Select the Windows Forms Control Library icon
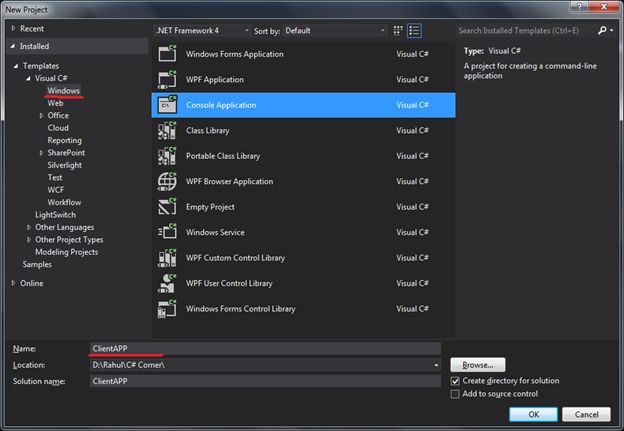This screenshot has height=431, width=624. pyautogui.click(x=167, y=308)
